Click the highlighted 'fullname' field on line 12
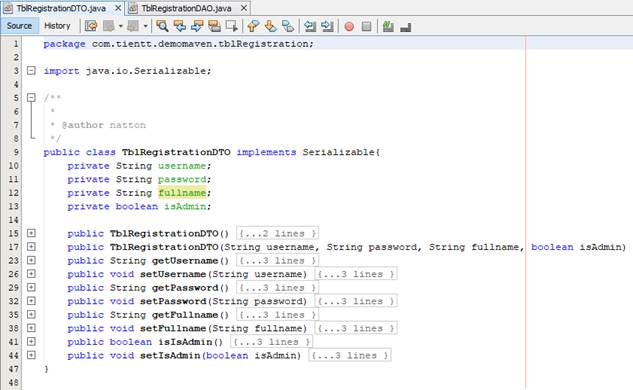The height and width of the screenshot is (390, 633). [182, 193]
